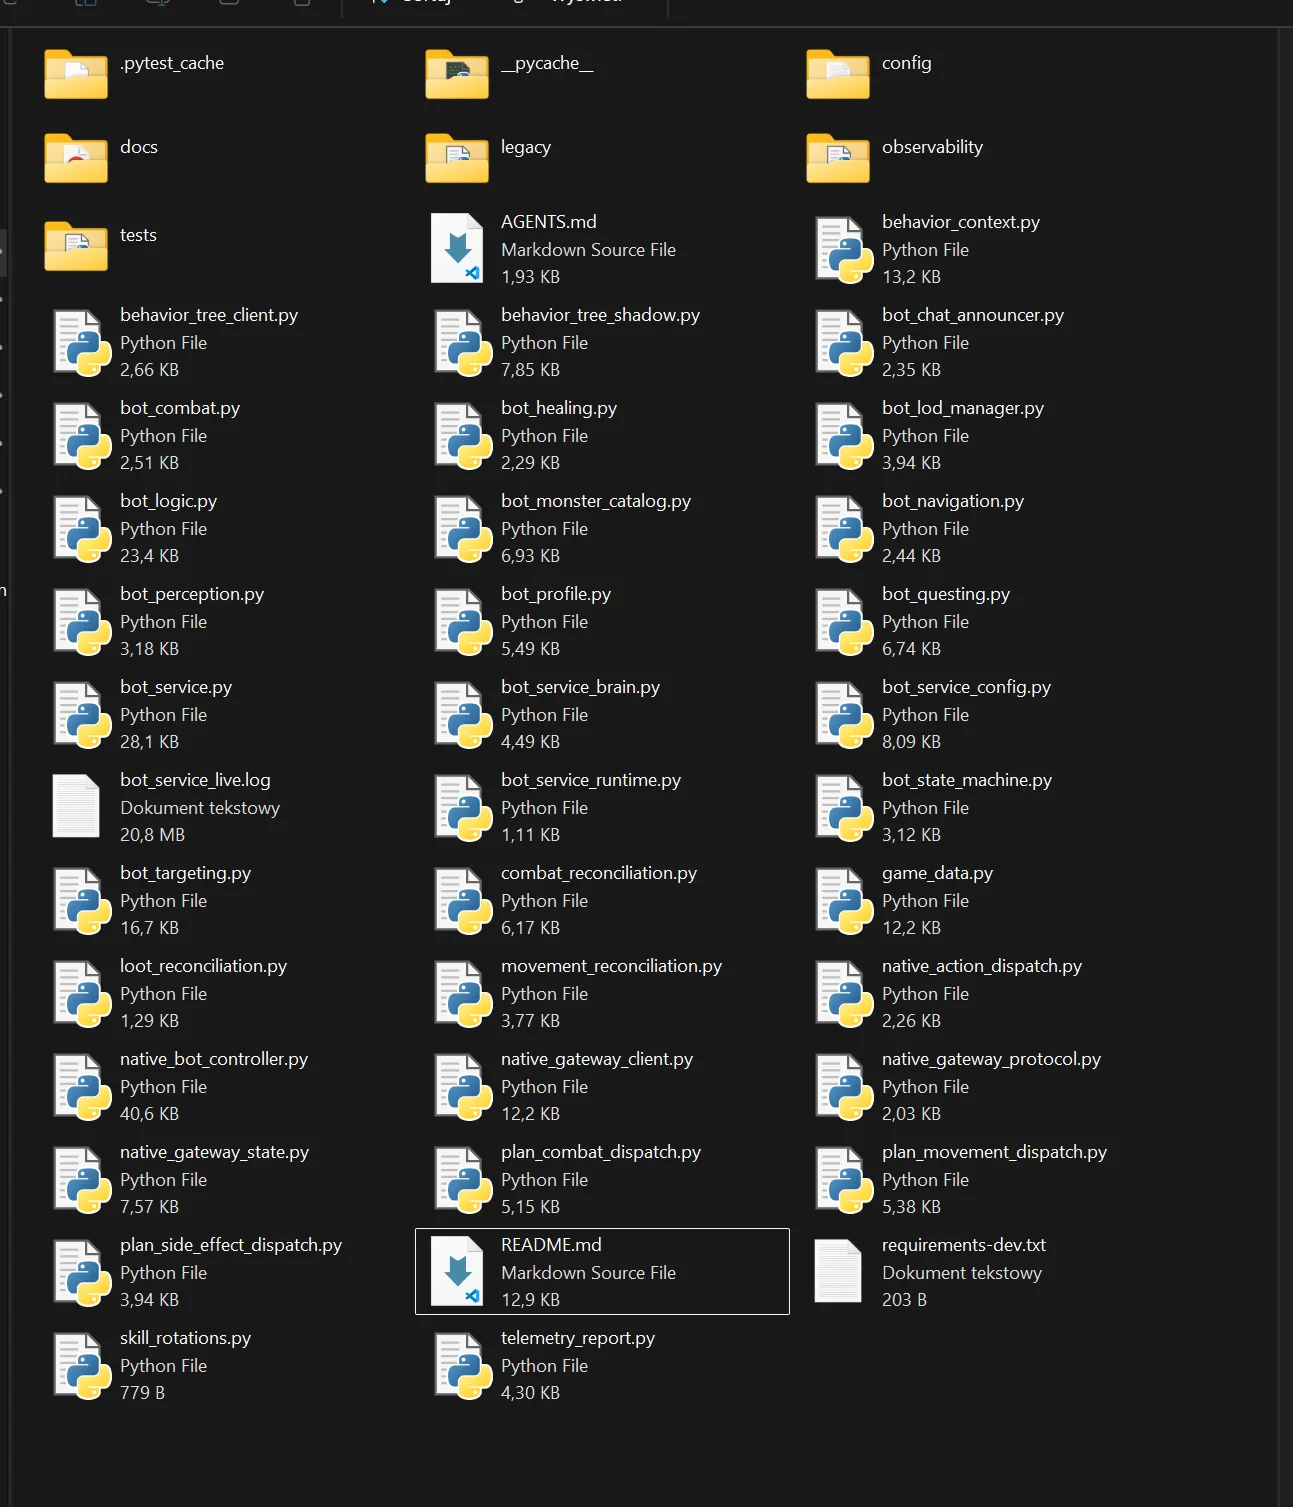Click the bot_combat.py Python file icon
This screenshot has height=1507, width=1293.
point(82,436)
